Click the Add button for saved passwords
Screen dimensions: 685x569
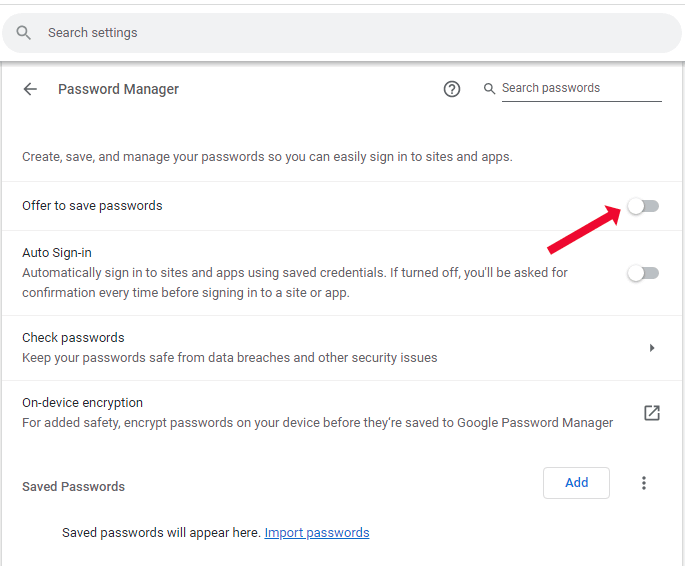point(576,483)
